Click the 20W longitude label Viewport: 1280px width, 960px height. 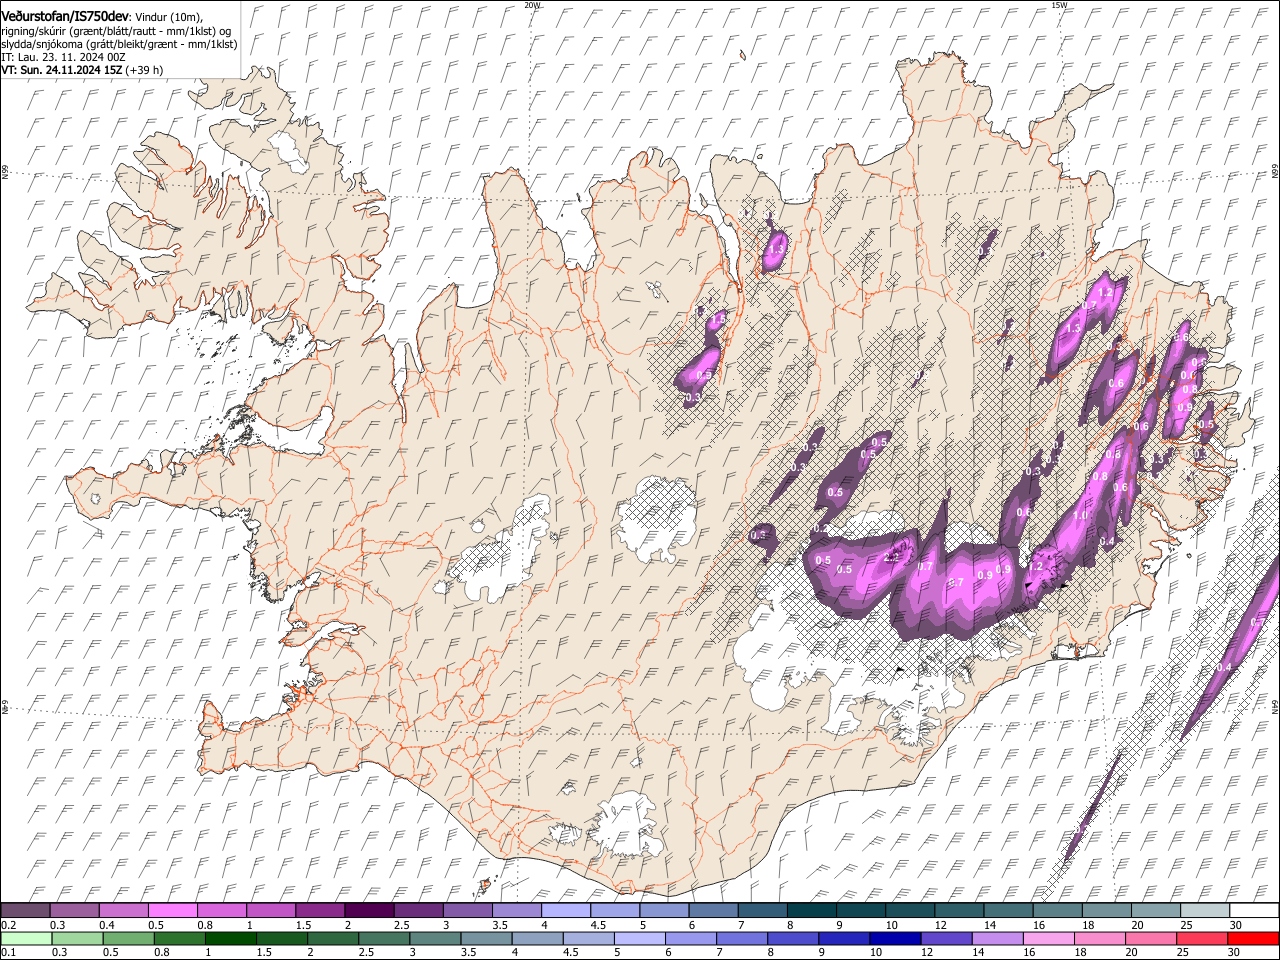click(x=532, y=5)
